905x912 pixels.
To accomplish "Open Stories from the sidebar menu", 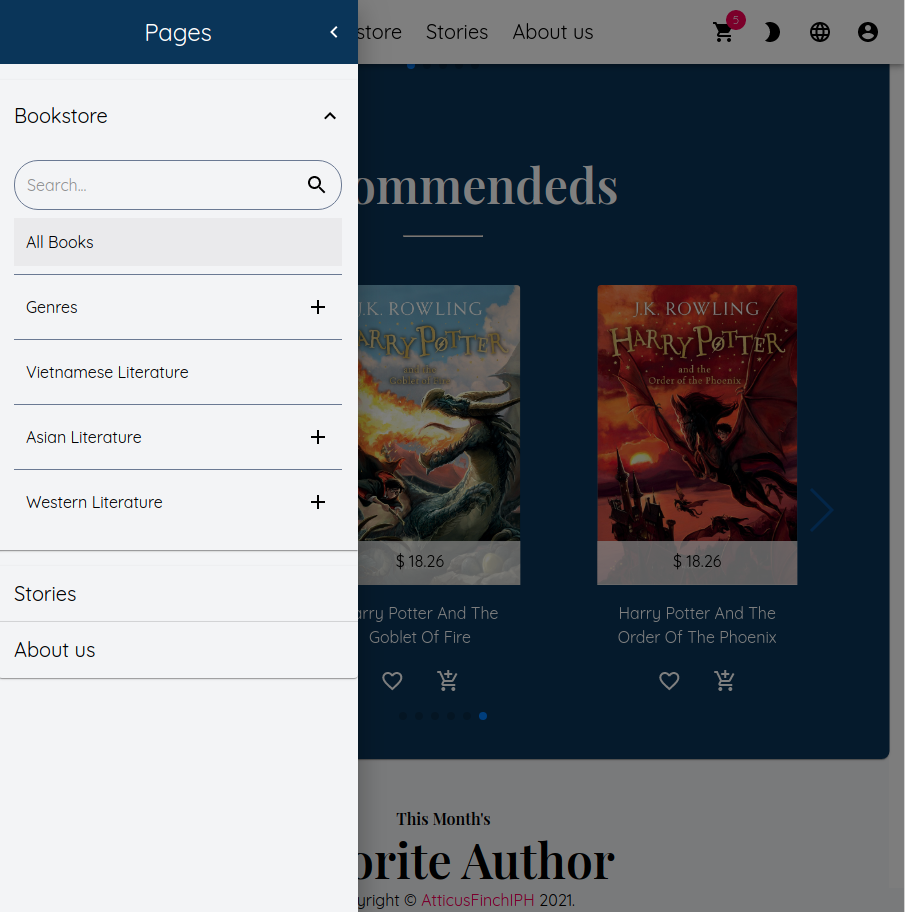I will pyautogui.click(x=45, y=594).
